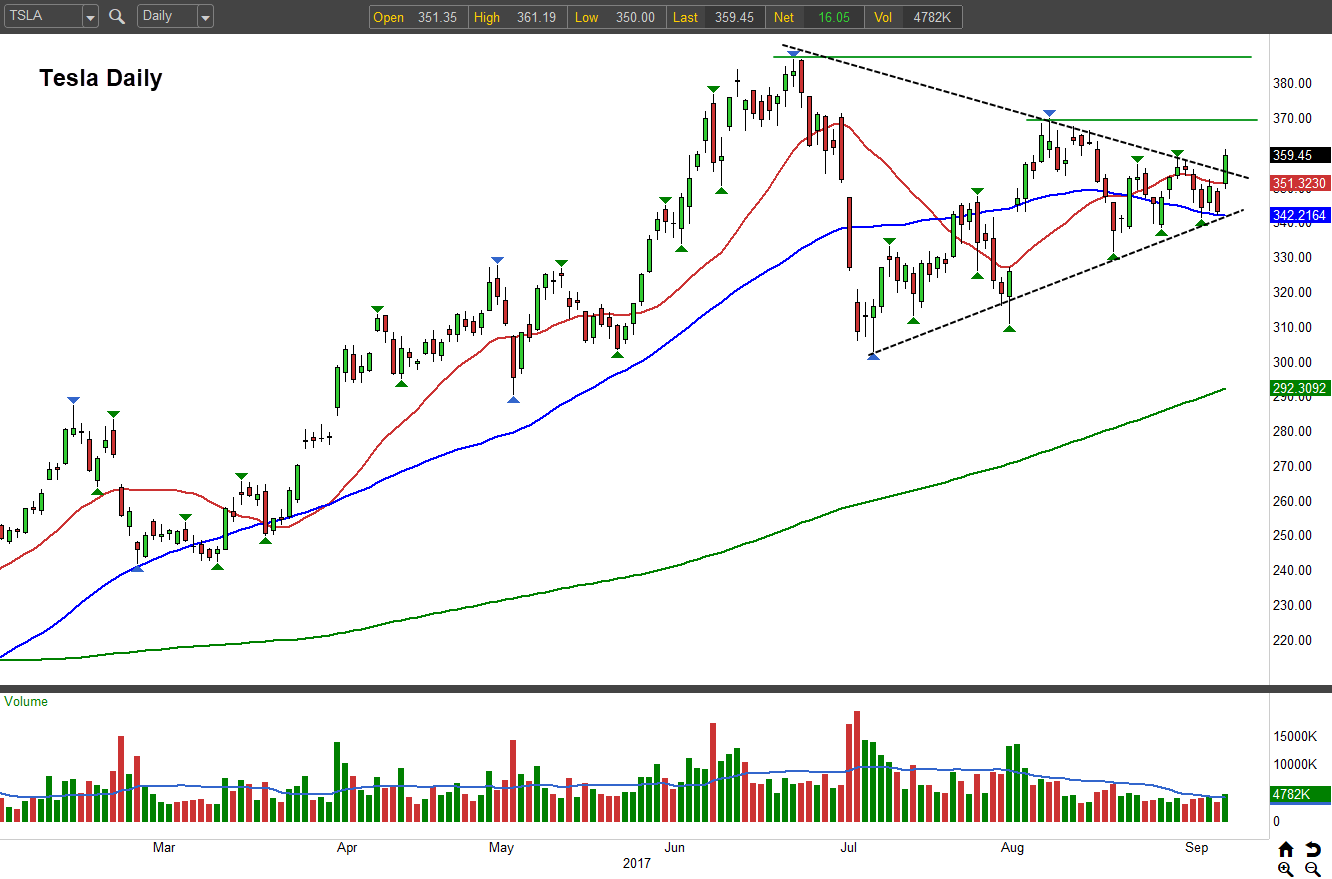Click the Low value 350.00

click(x=635, y=17)
